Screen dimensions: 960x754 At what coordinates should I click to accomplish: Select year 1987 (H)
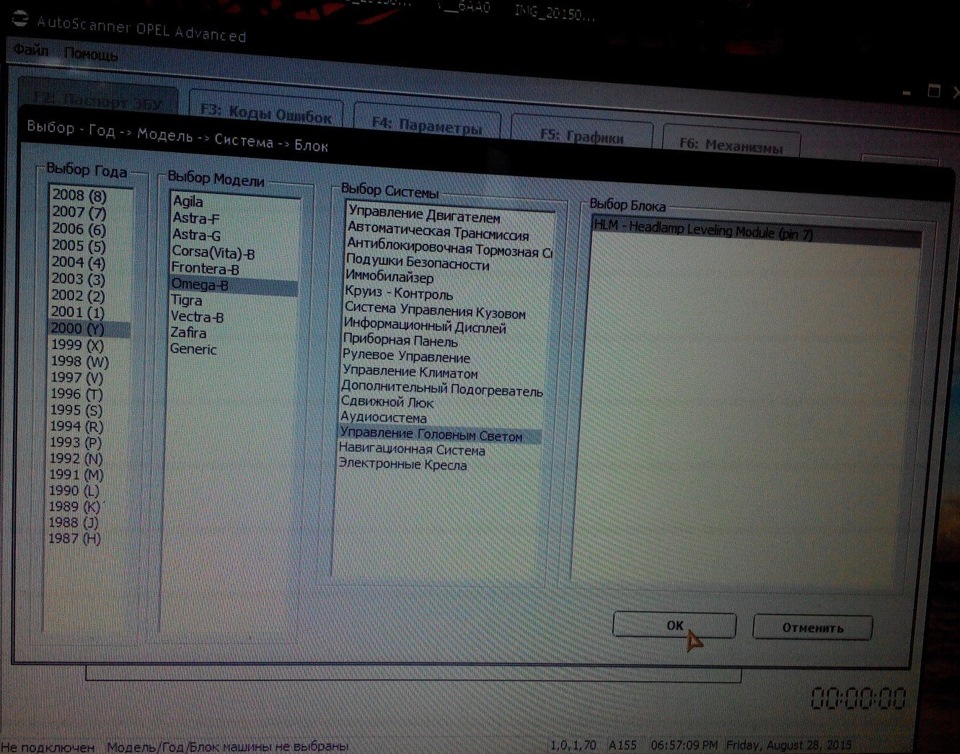click(74, 539)
